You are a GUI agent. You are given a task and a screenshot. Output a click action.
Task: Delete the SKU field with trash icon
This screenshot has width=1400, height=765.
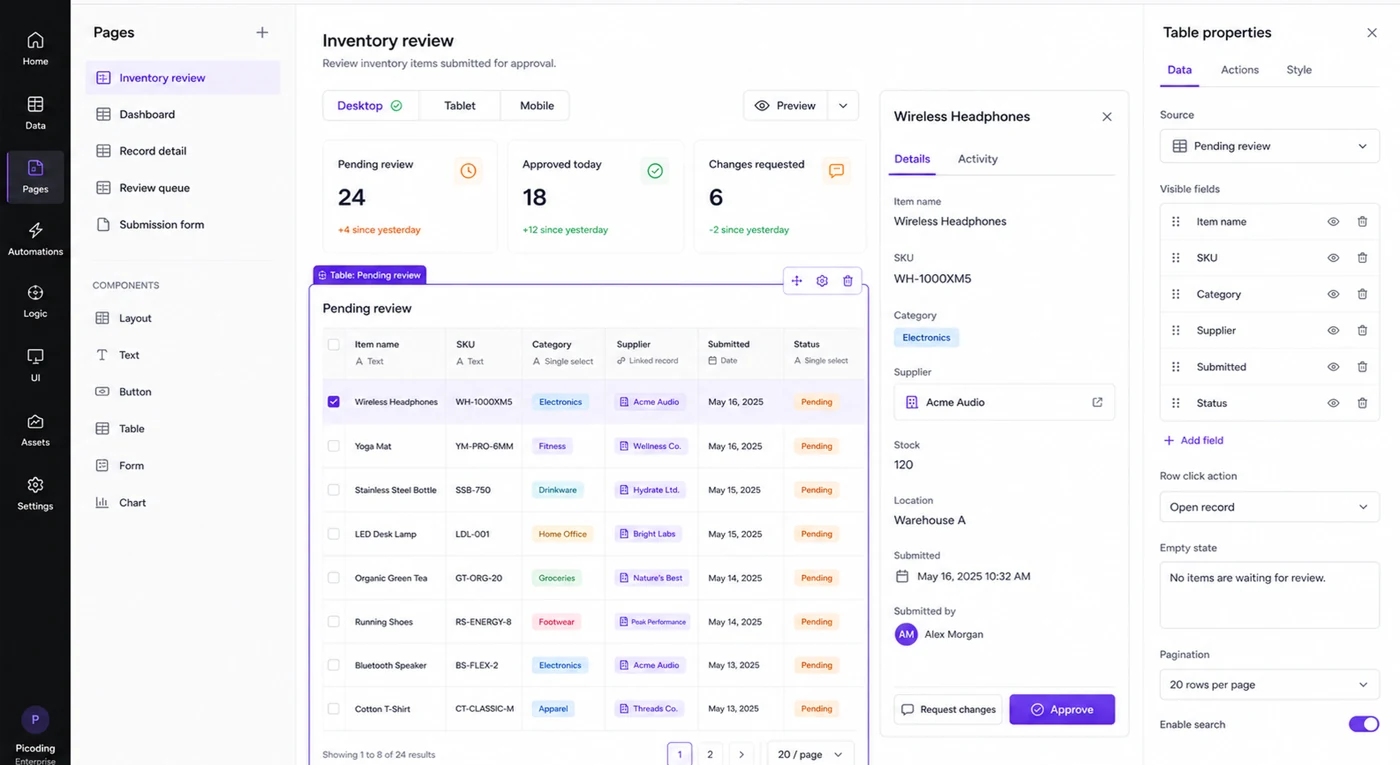(x=1362, y=258)
